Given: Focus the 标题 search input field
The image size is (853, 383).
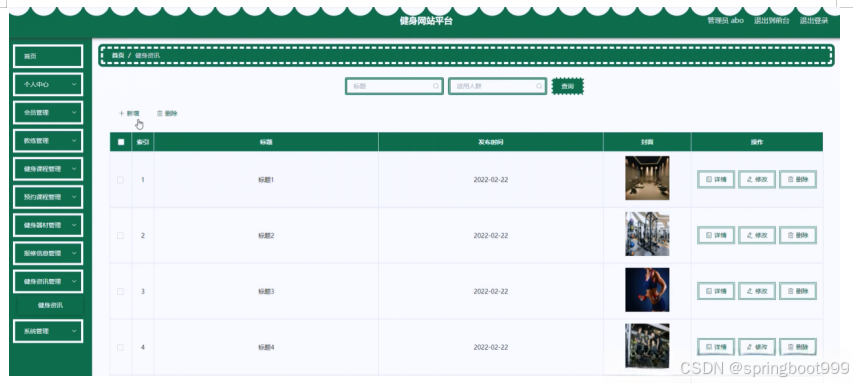Looking at the screenshot, I should click(x=394, y=86).
